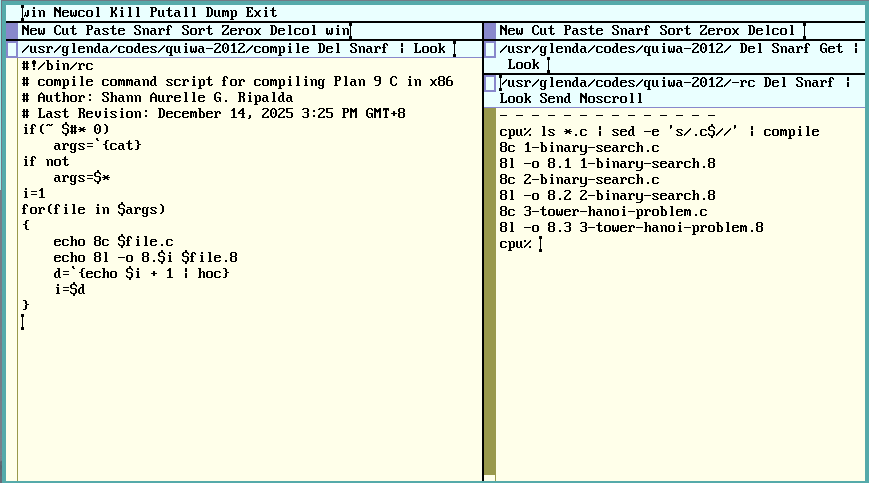Click the compile window's thin scrollbar strip

point(12,269)
